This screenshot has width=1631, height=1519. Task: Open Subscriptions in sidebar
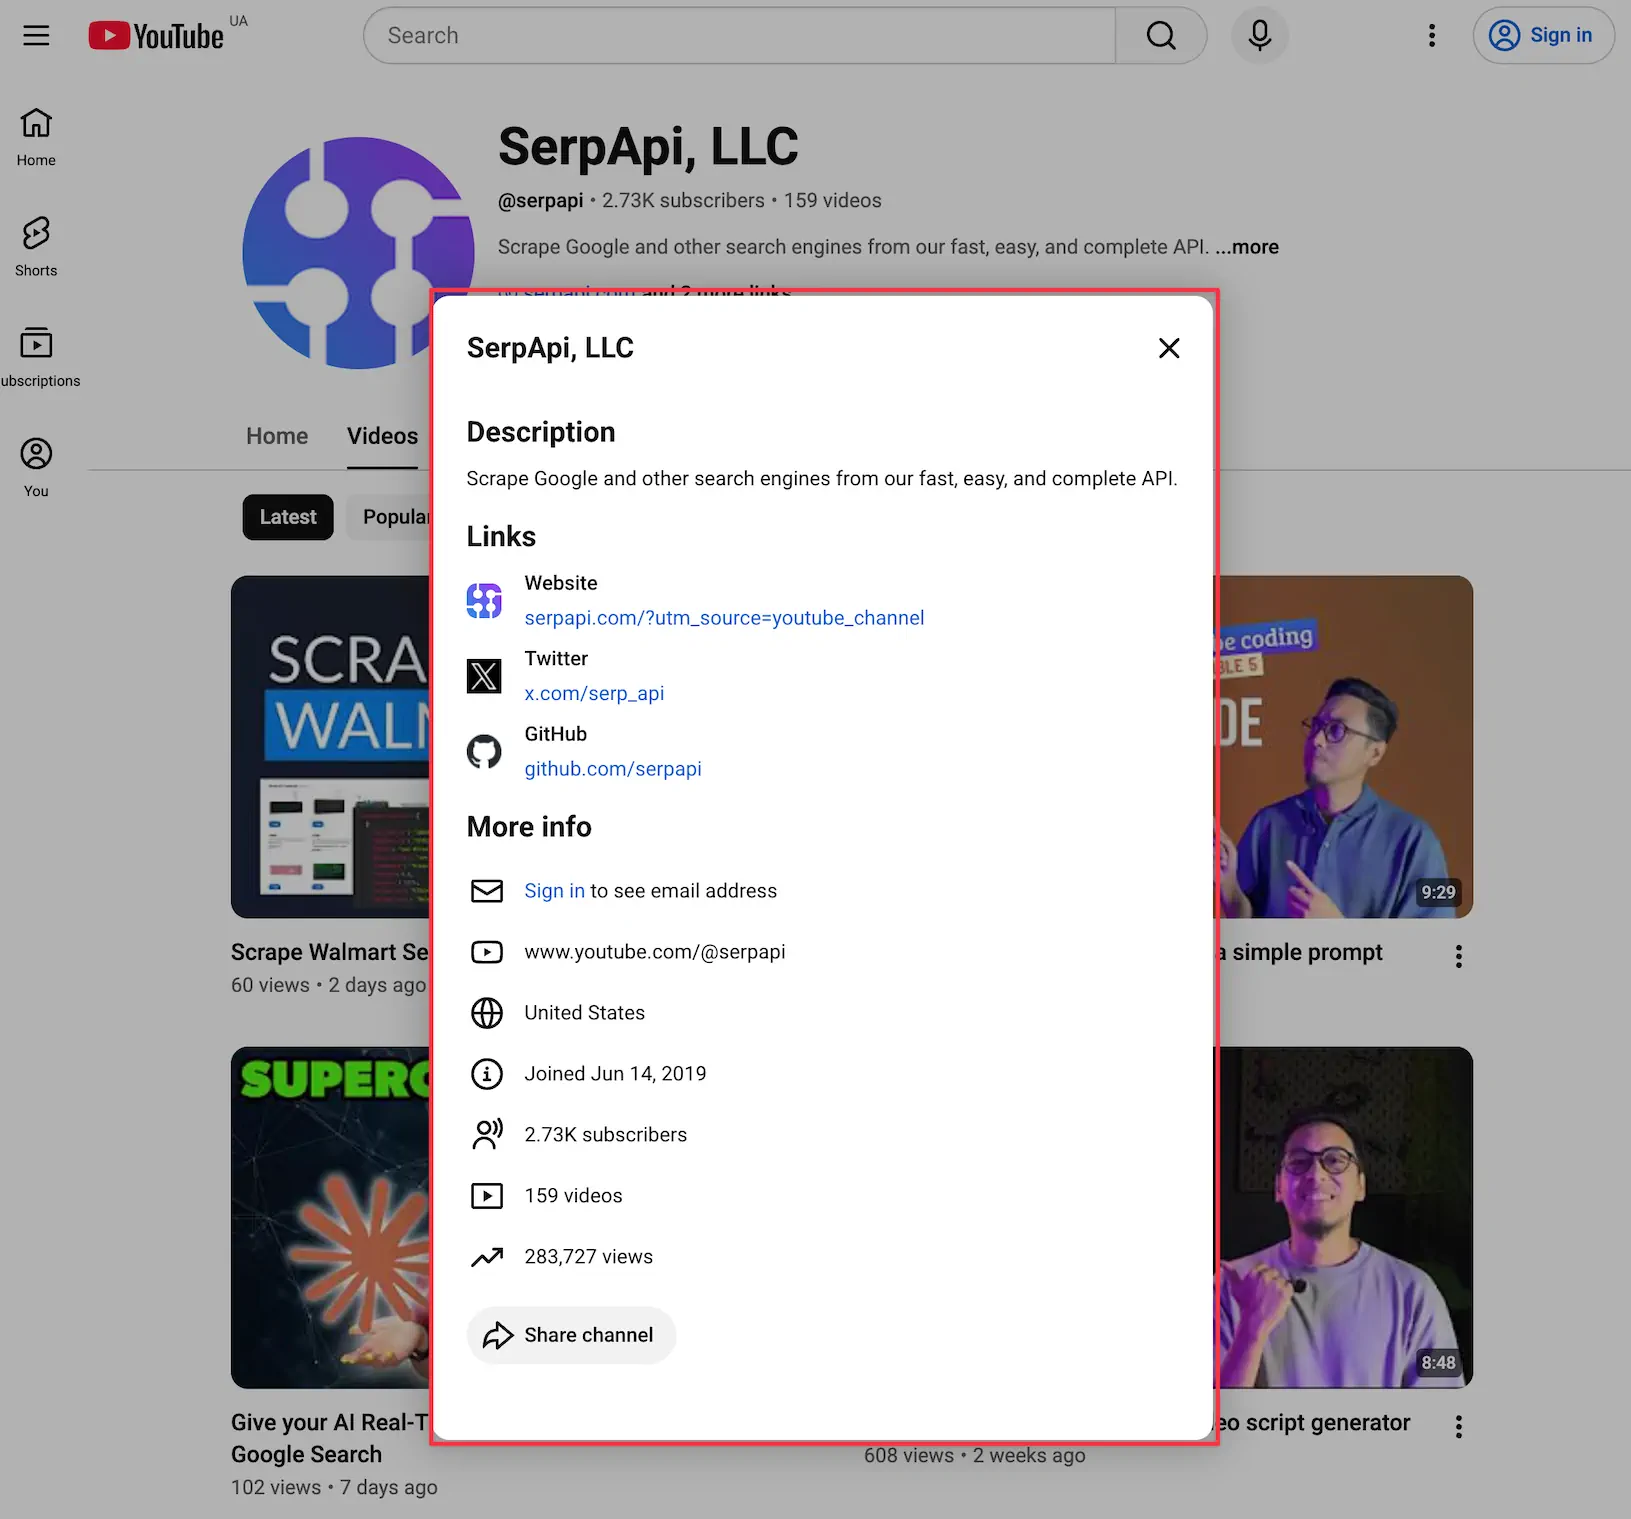(36, 357)
